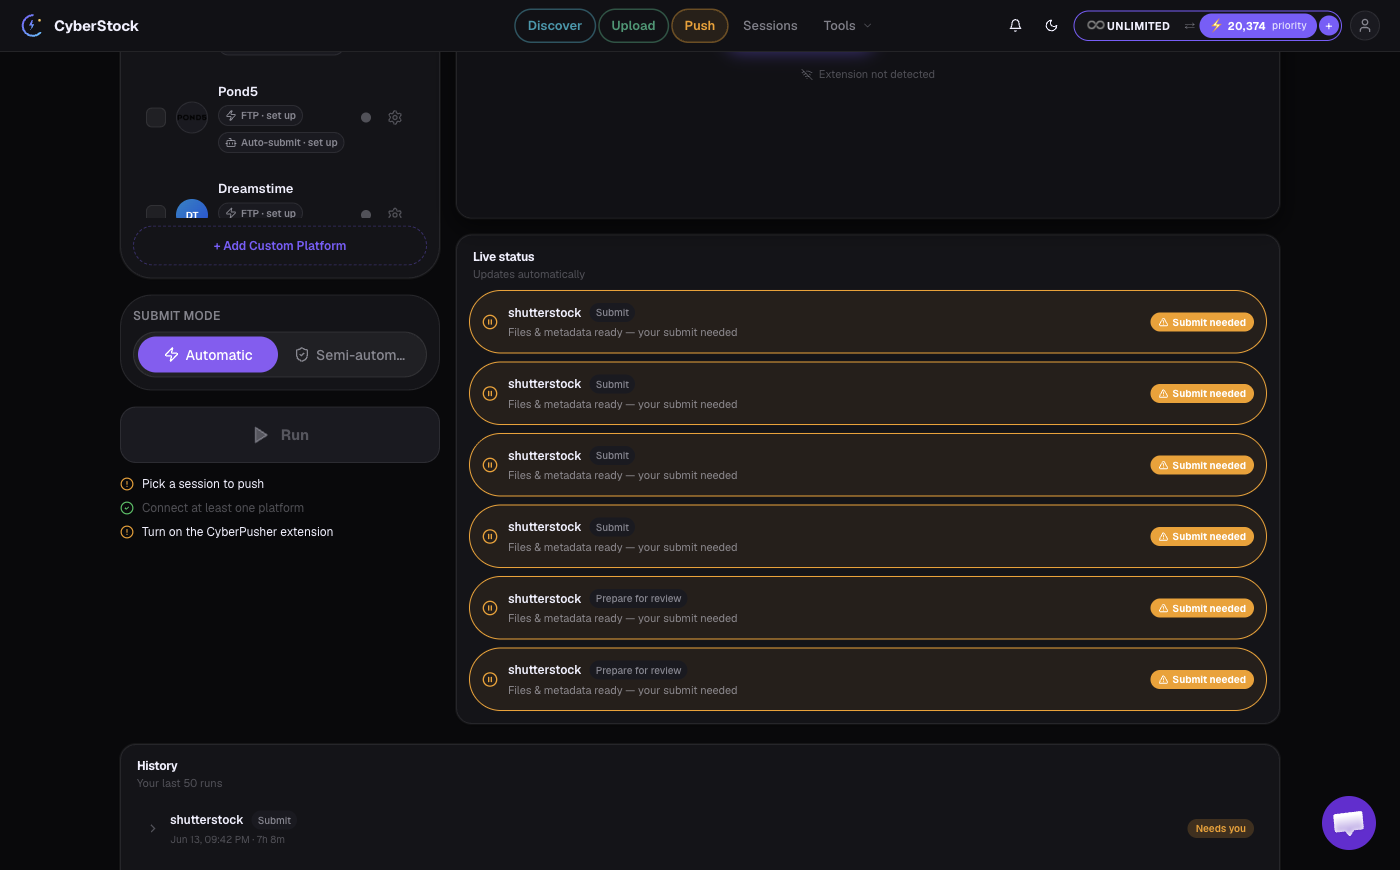Select Semi-automatic submit mode
Screen dimensions: 1400x870
(350, 355)
